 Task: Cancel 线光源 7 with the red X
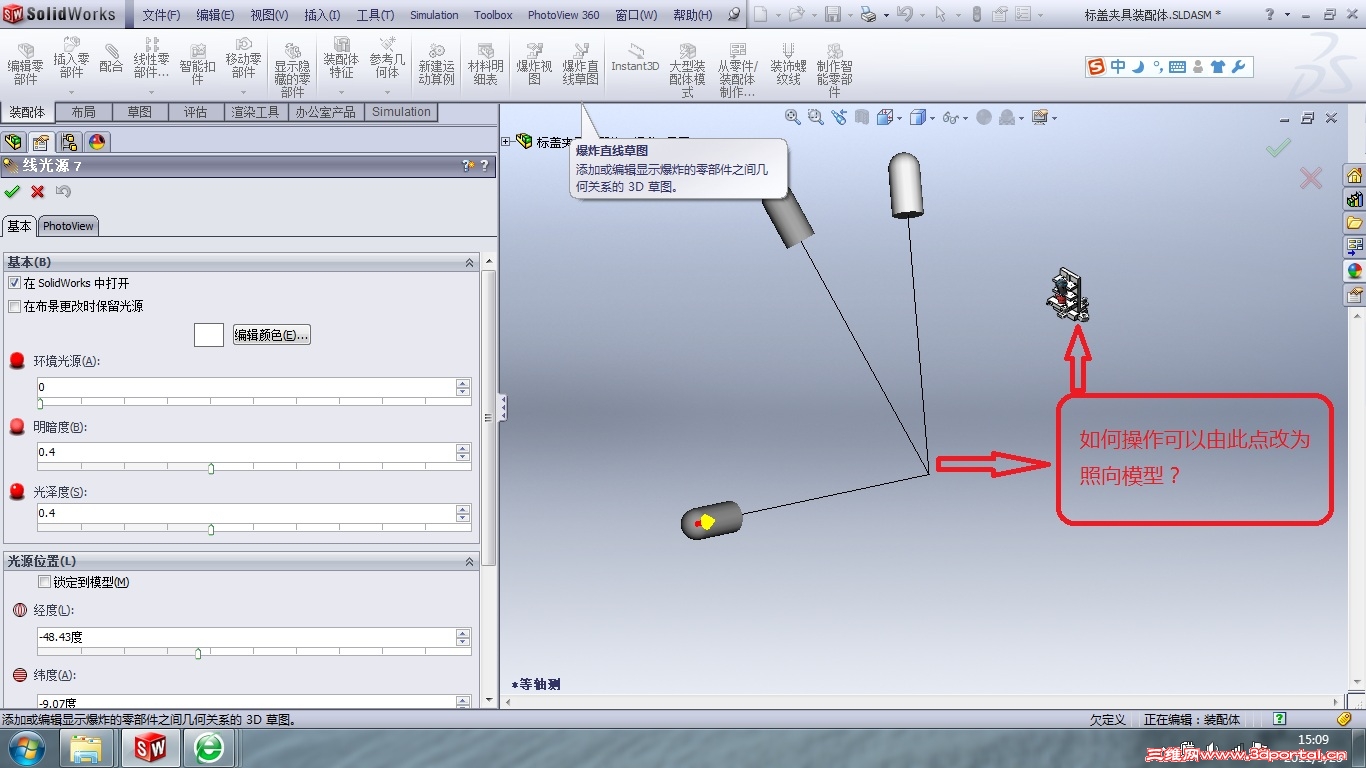[x=37, y=191]
